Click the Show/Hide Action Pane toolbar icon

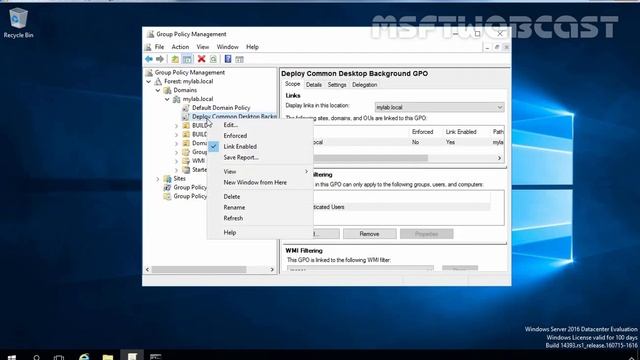click(240, 59)
